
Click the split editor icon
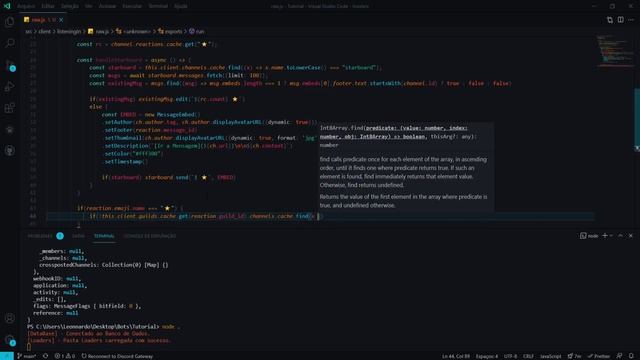point(620,20)
